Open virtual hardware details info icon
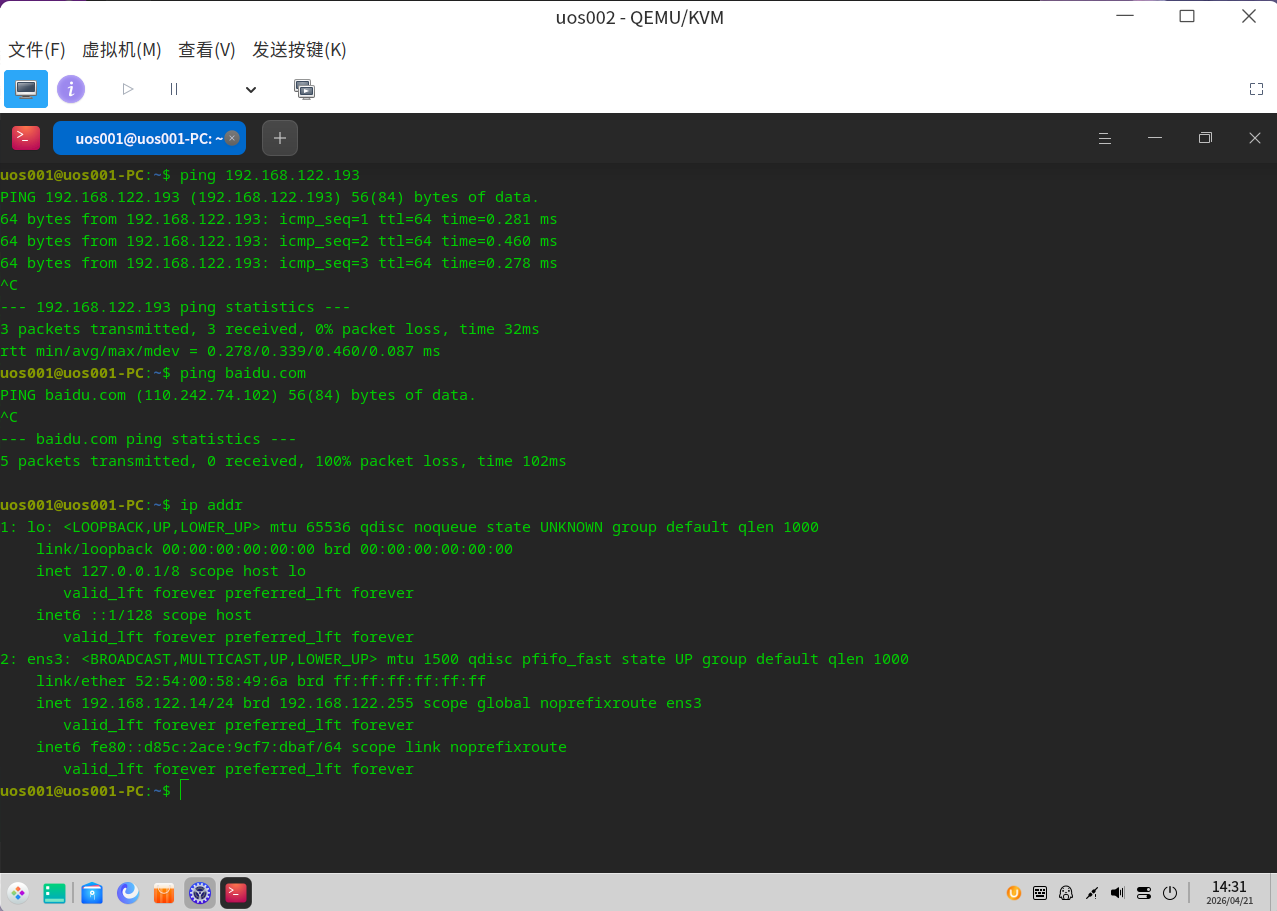Viewport: 1277px width, 911px height. point(71,89)
